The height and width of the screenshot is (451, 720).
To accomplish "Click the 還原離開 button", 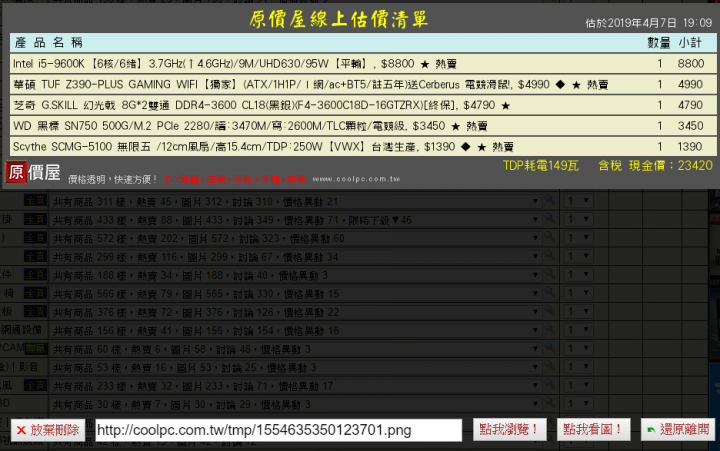I will pos(678,429).
